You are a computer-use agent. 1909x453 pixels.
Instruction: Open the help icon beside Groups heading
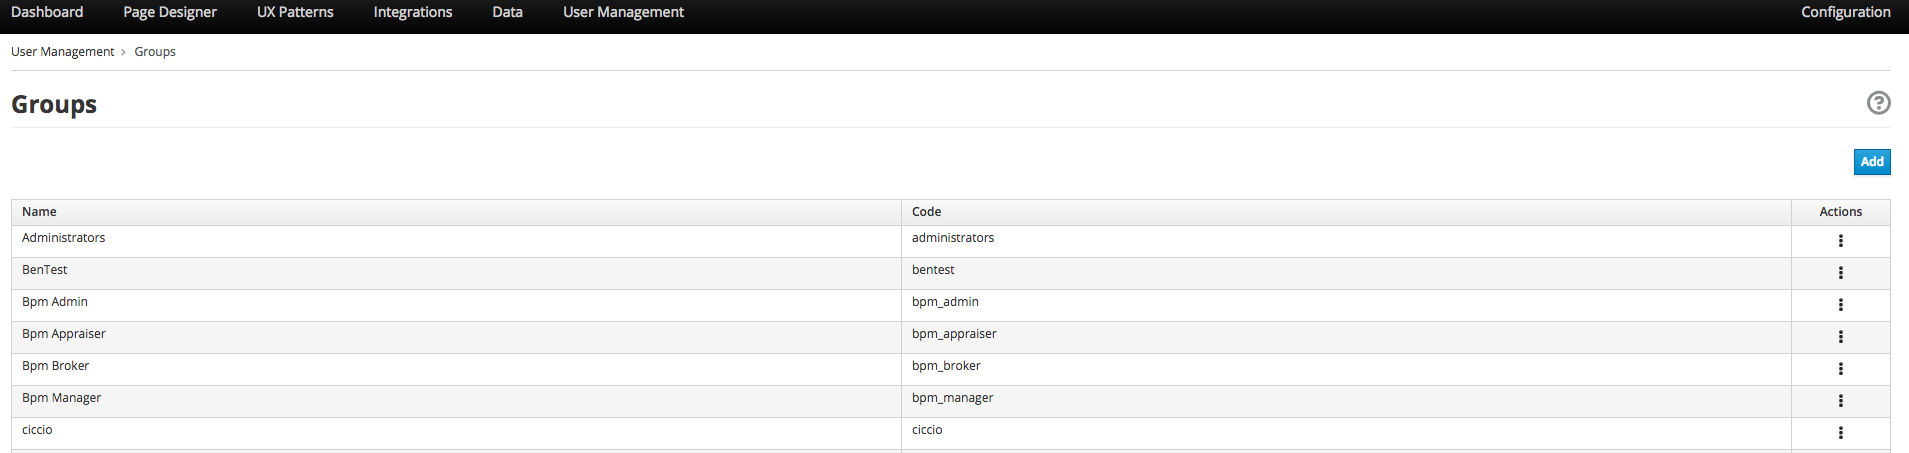(1878, 103)
